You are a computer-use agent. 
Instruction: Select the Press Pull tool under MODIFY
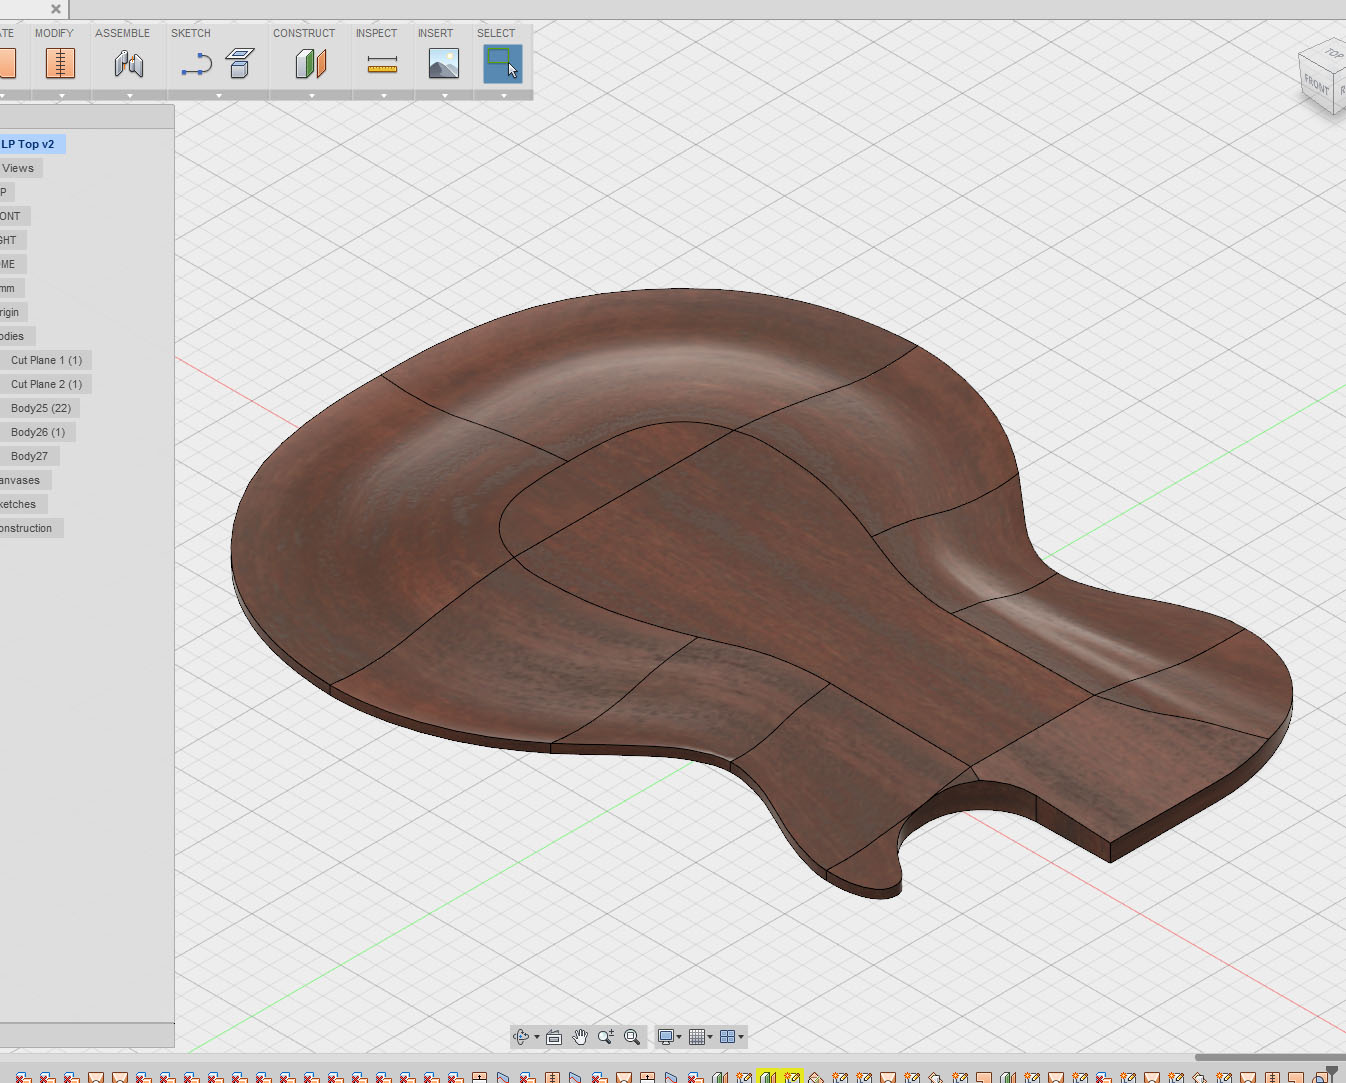[x=60, y=64]
